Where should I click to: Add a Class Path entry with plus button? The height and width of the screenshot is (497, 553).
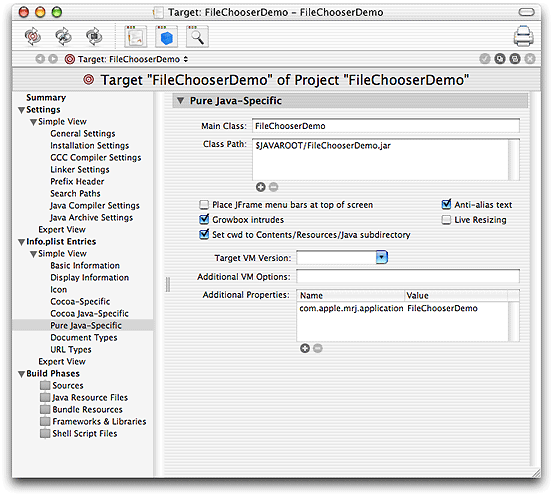pos(261,187)
